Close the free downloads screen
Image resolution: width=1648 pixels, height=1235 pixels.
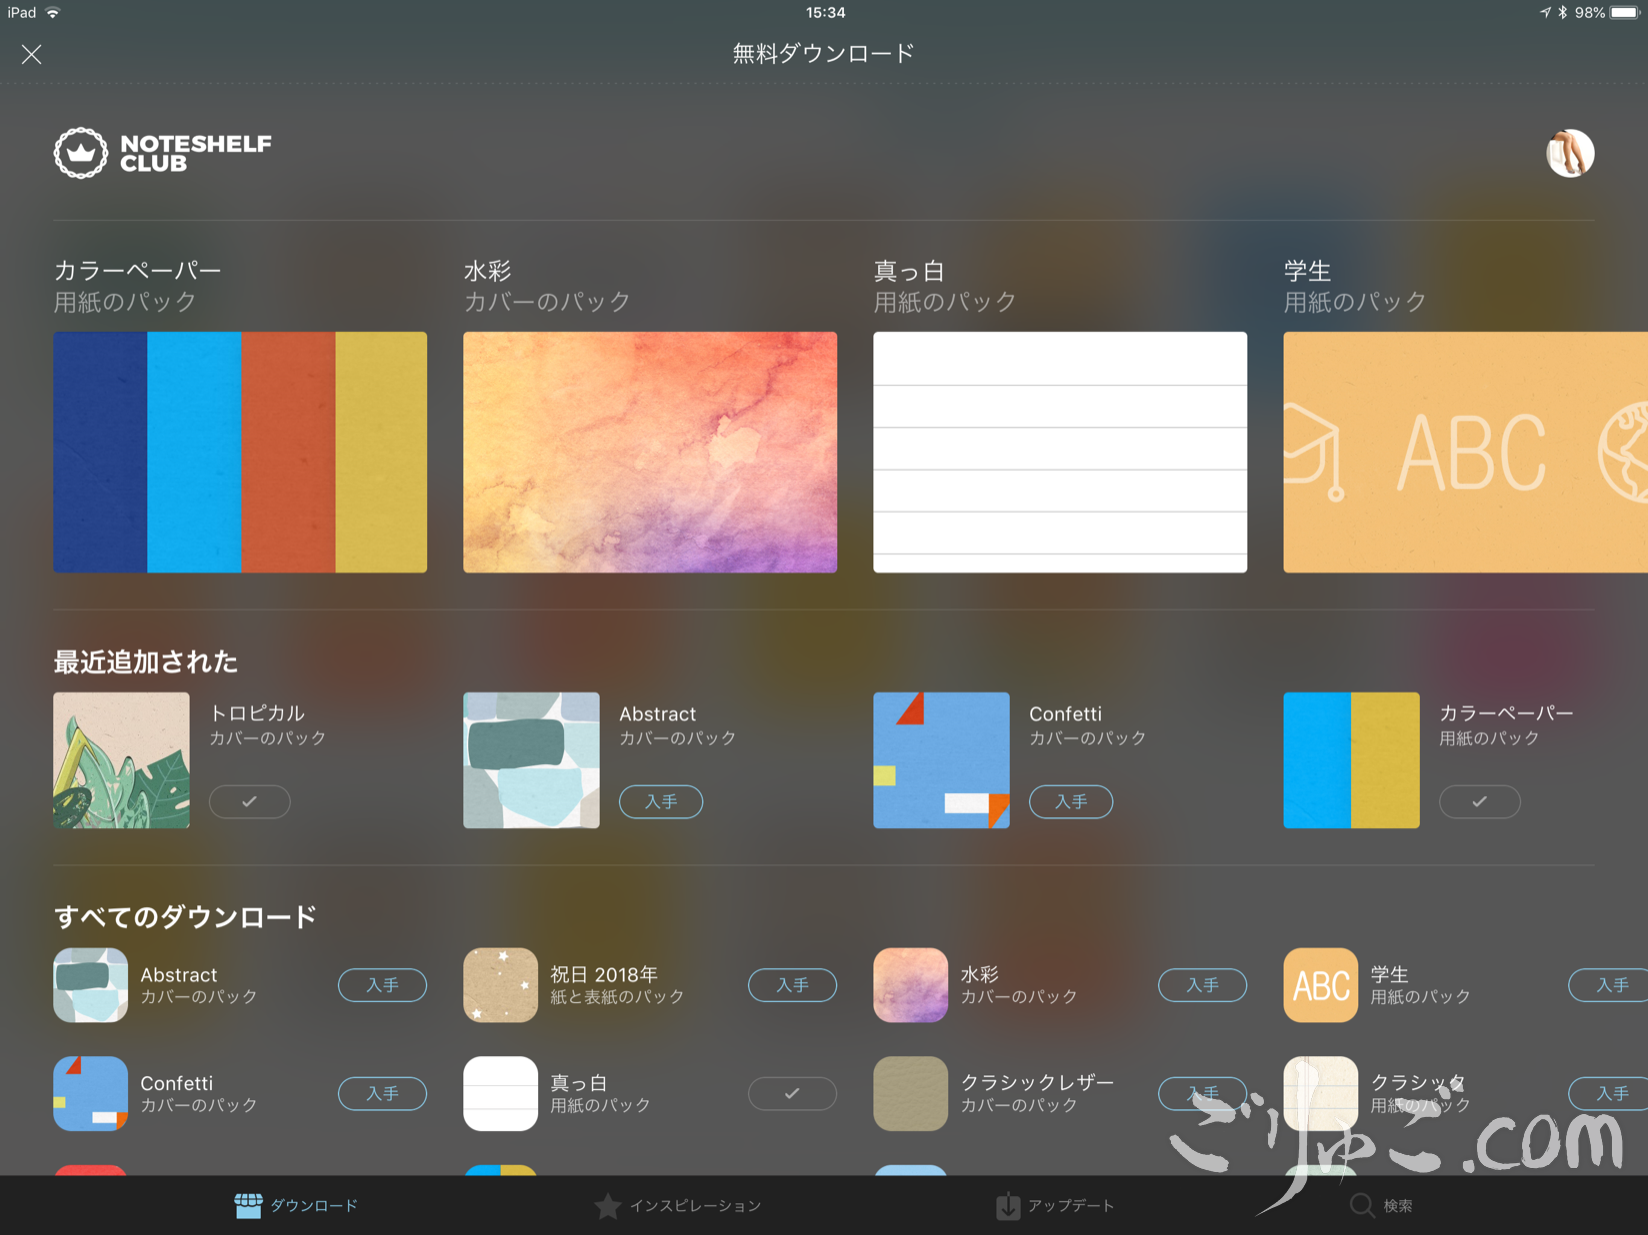pyautogui.click(x=32, y=54)
